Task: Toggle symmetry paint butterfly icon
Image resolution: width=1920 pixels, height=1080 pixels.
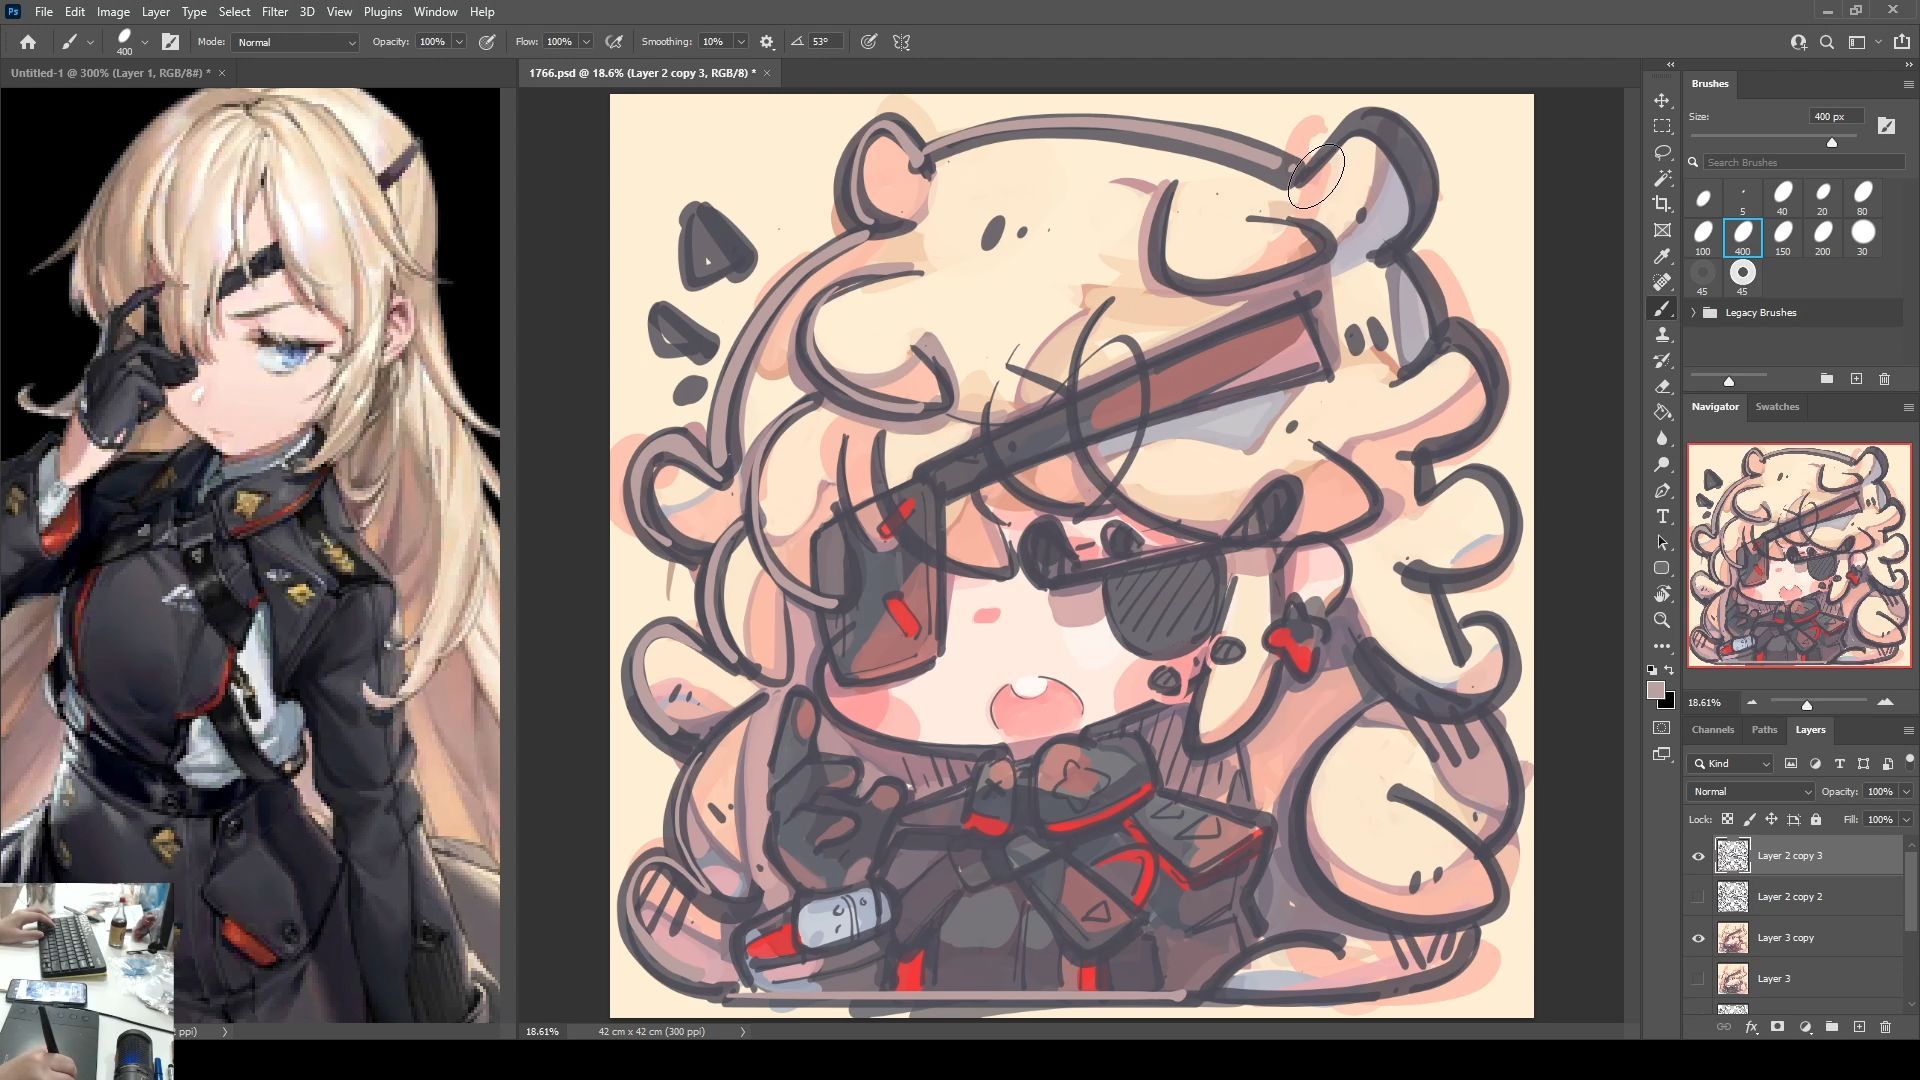Action: tap(902, 42)
